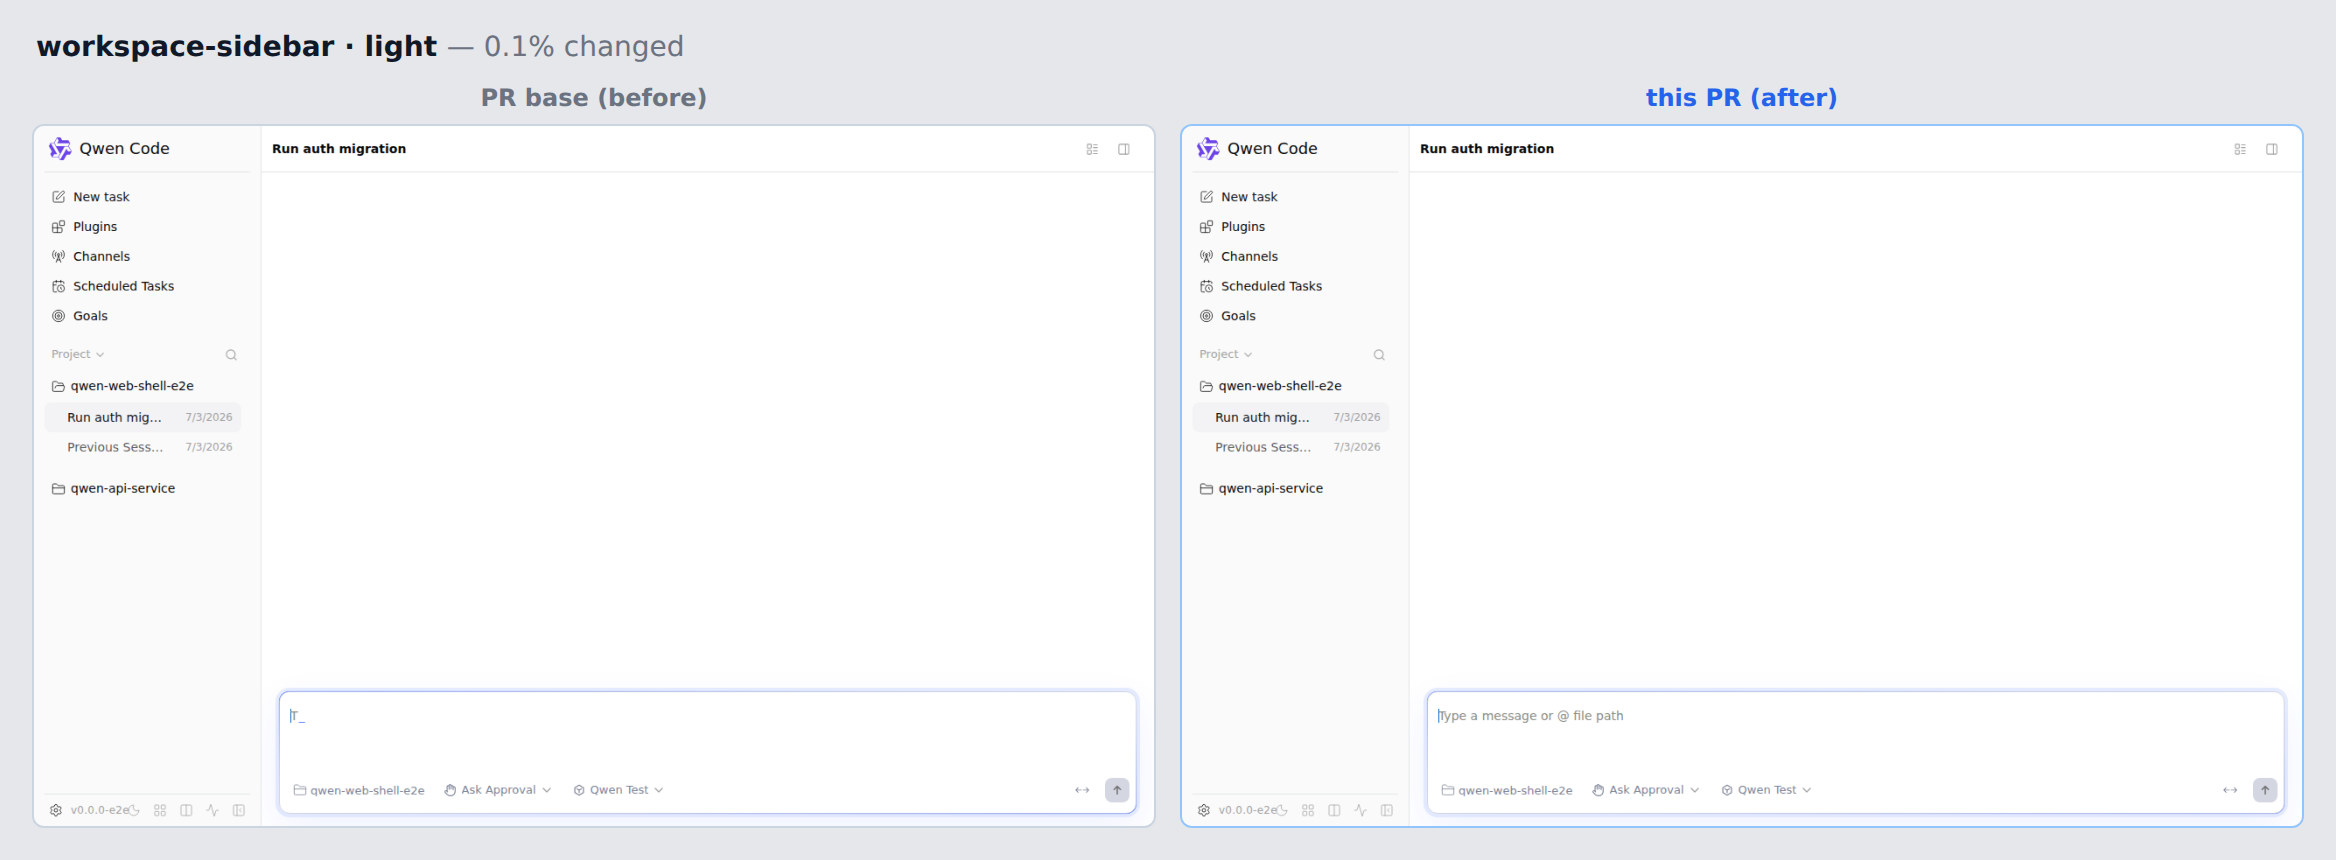
Task: Expand the Project dropdown in the after sidebar
Action: click(1225, 354)
